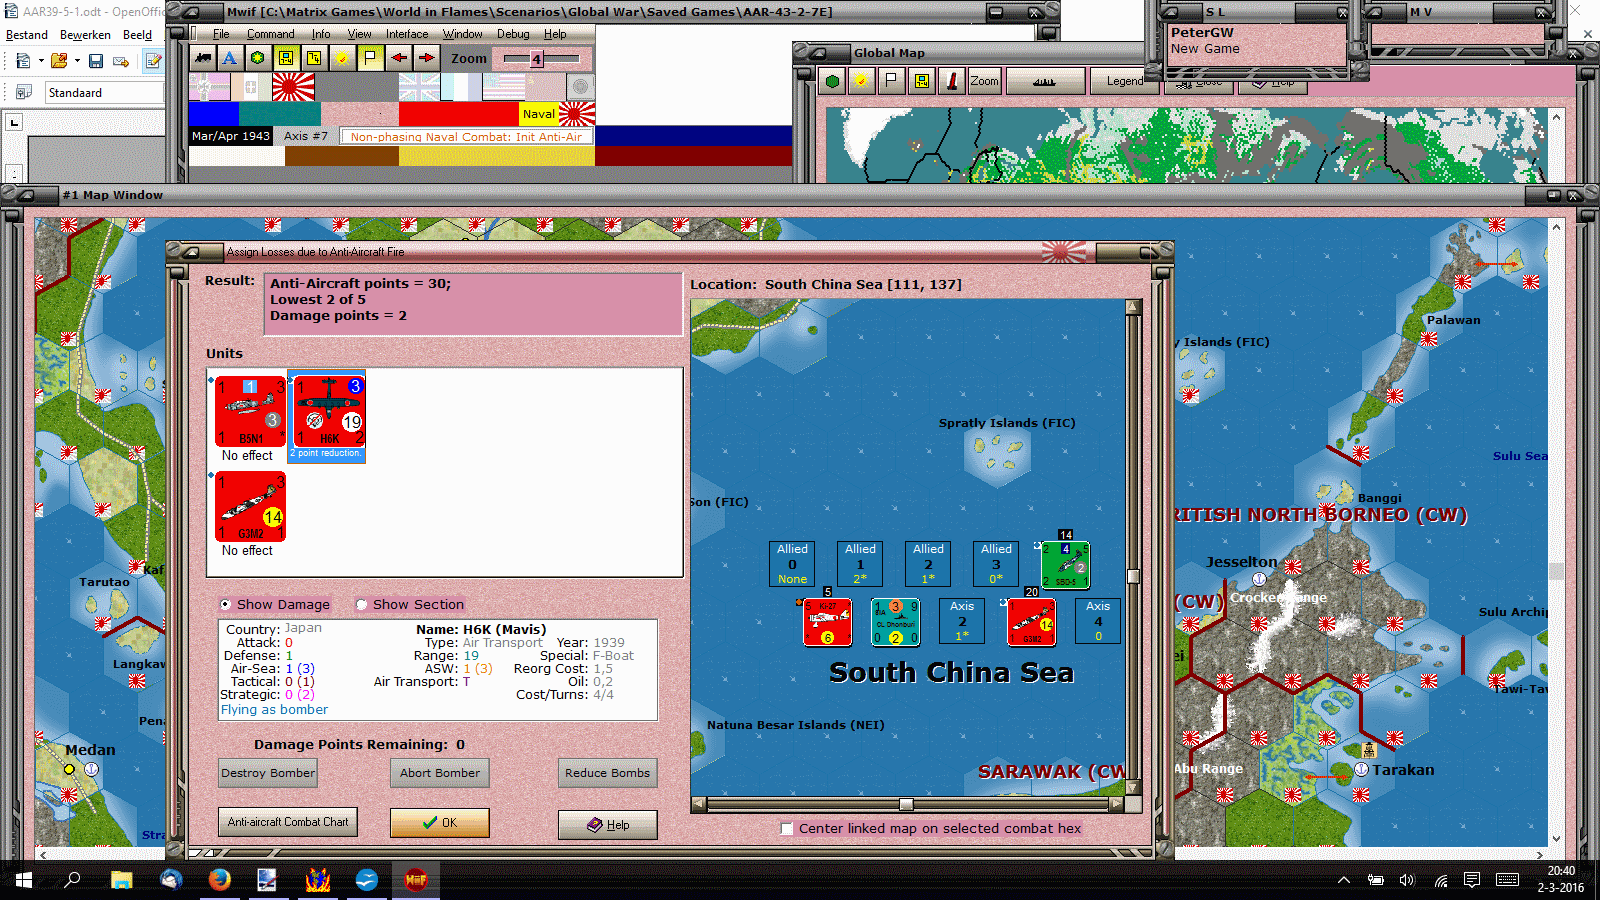
Task: Open the Interface menu
Action: (407, 34)
